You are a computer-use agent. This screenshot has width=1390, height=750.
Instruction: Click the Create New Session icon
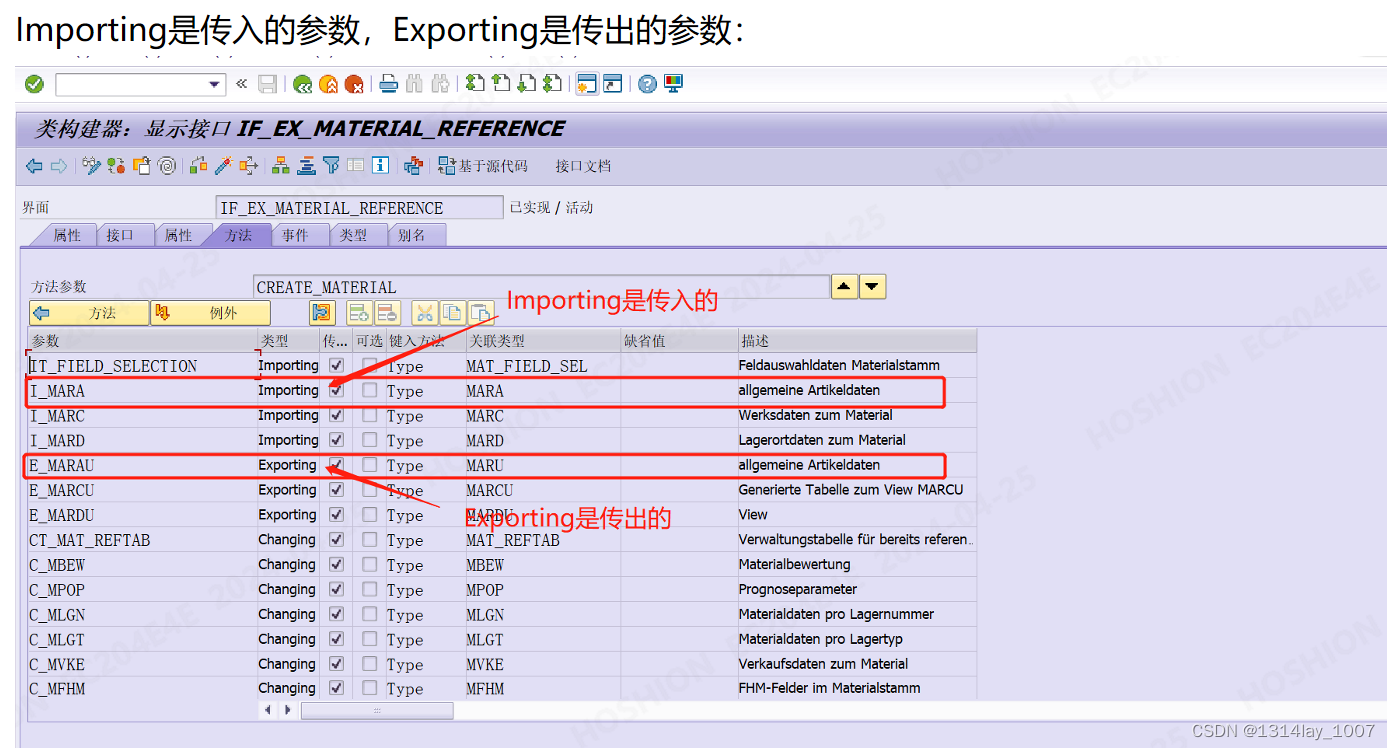click(x=587, y=84)
